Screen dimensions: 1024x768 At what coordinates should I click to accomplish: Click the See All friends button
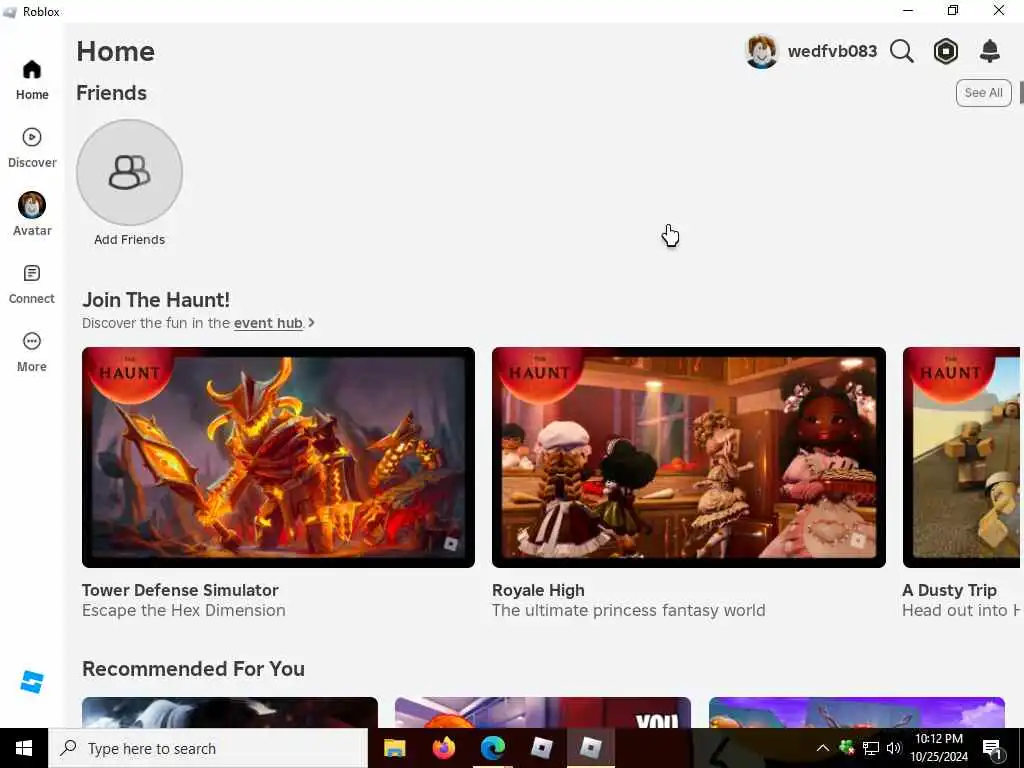click(x=983, y=93)
